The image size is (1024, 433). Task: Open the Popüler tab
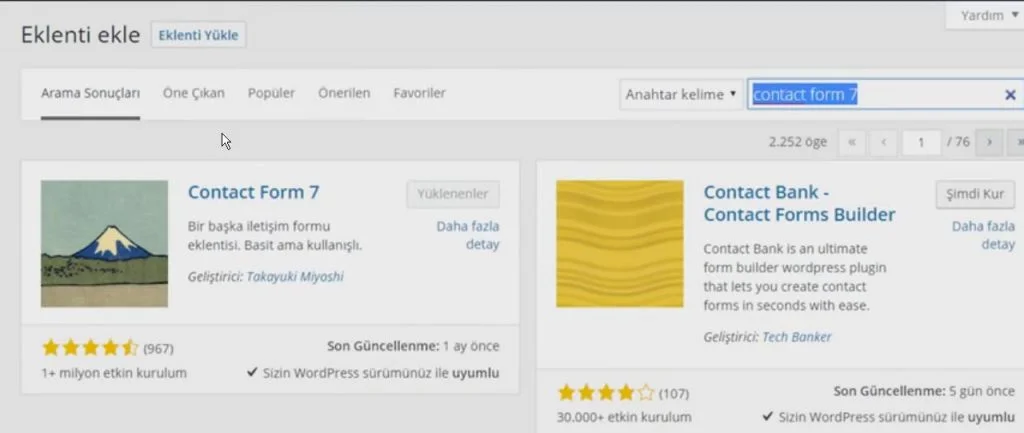[x=271, y=93]
